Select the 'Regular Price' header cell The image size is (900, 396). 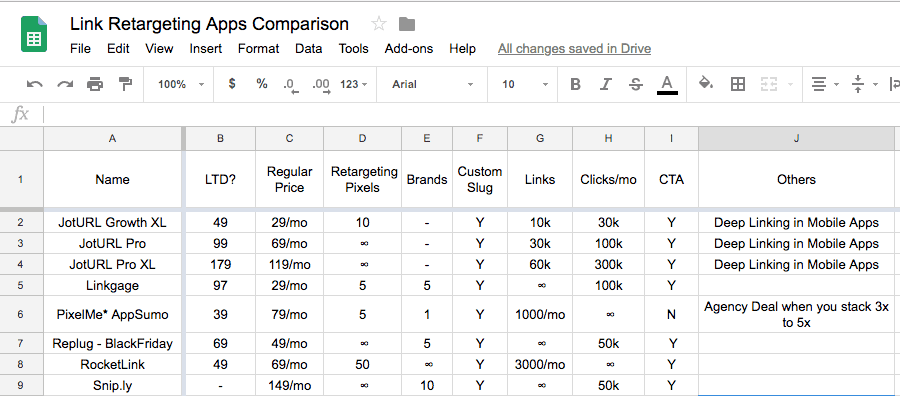pyautogui.click(x=289, y=179)
